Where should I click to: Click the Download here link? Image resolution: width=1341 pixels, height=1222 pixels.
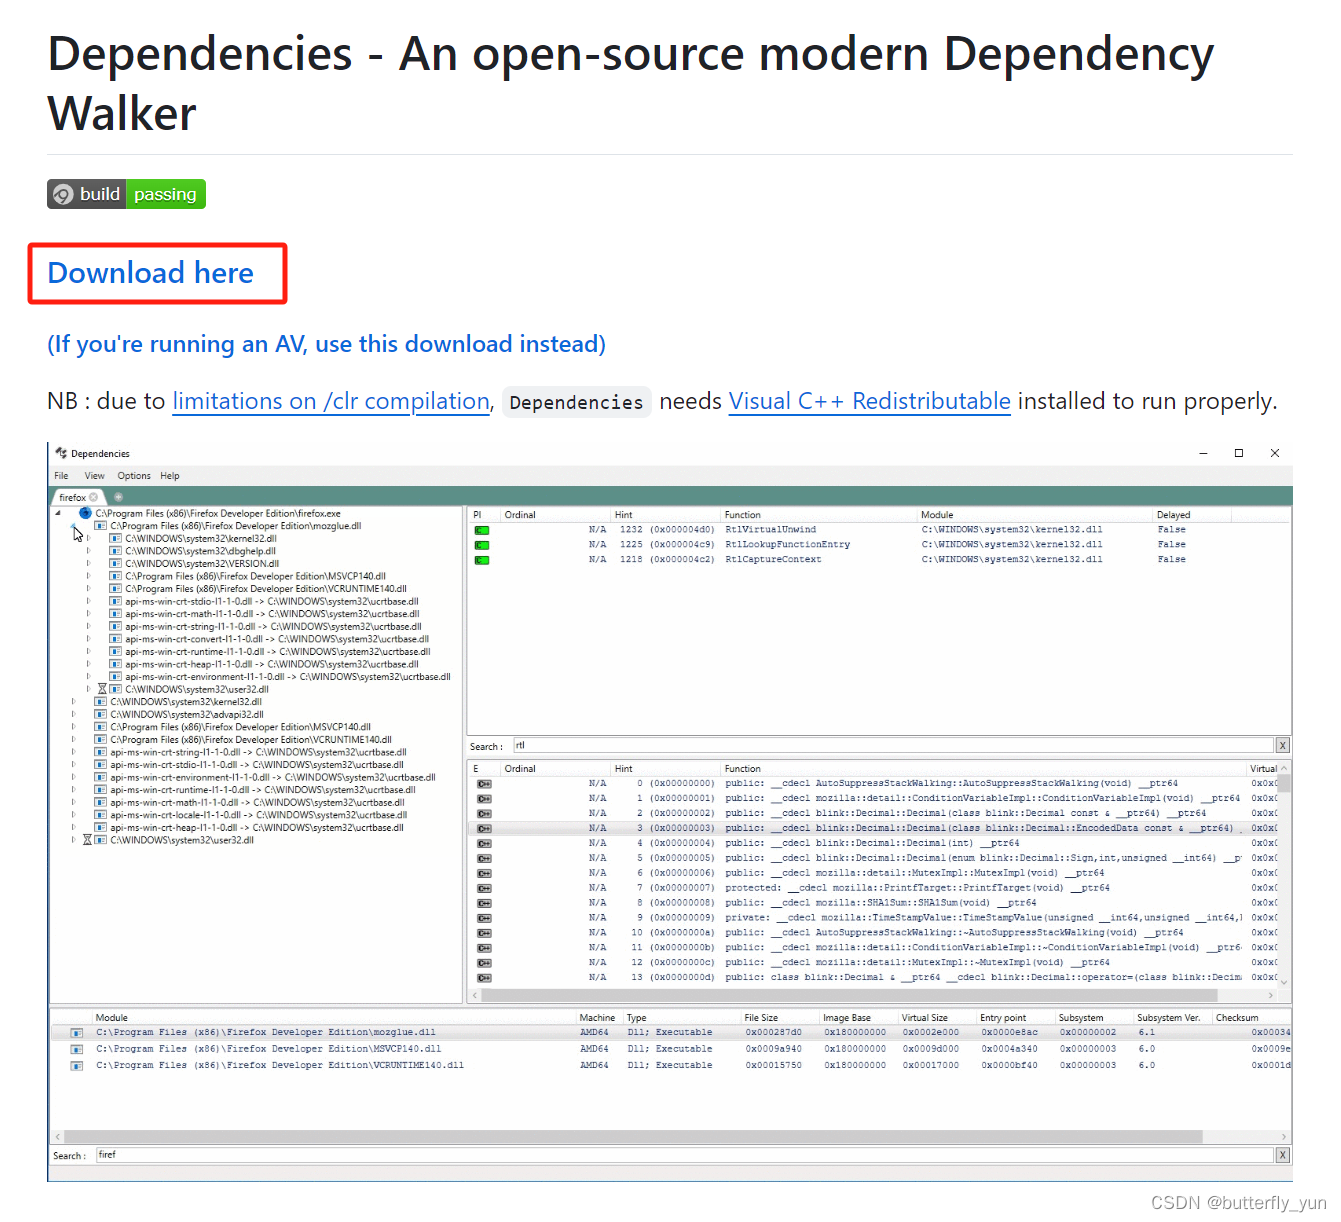point(150,273)
